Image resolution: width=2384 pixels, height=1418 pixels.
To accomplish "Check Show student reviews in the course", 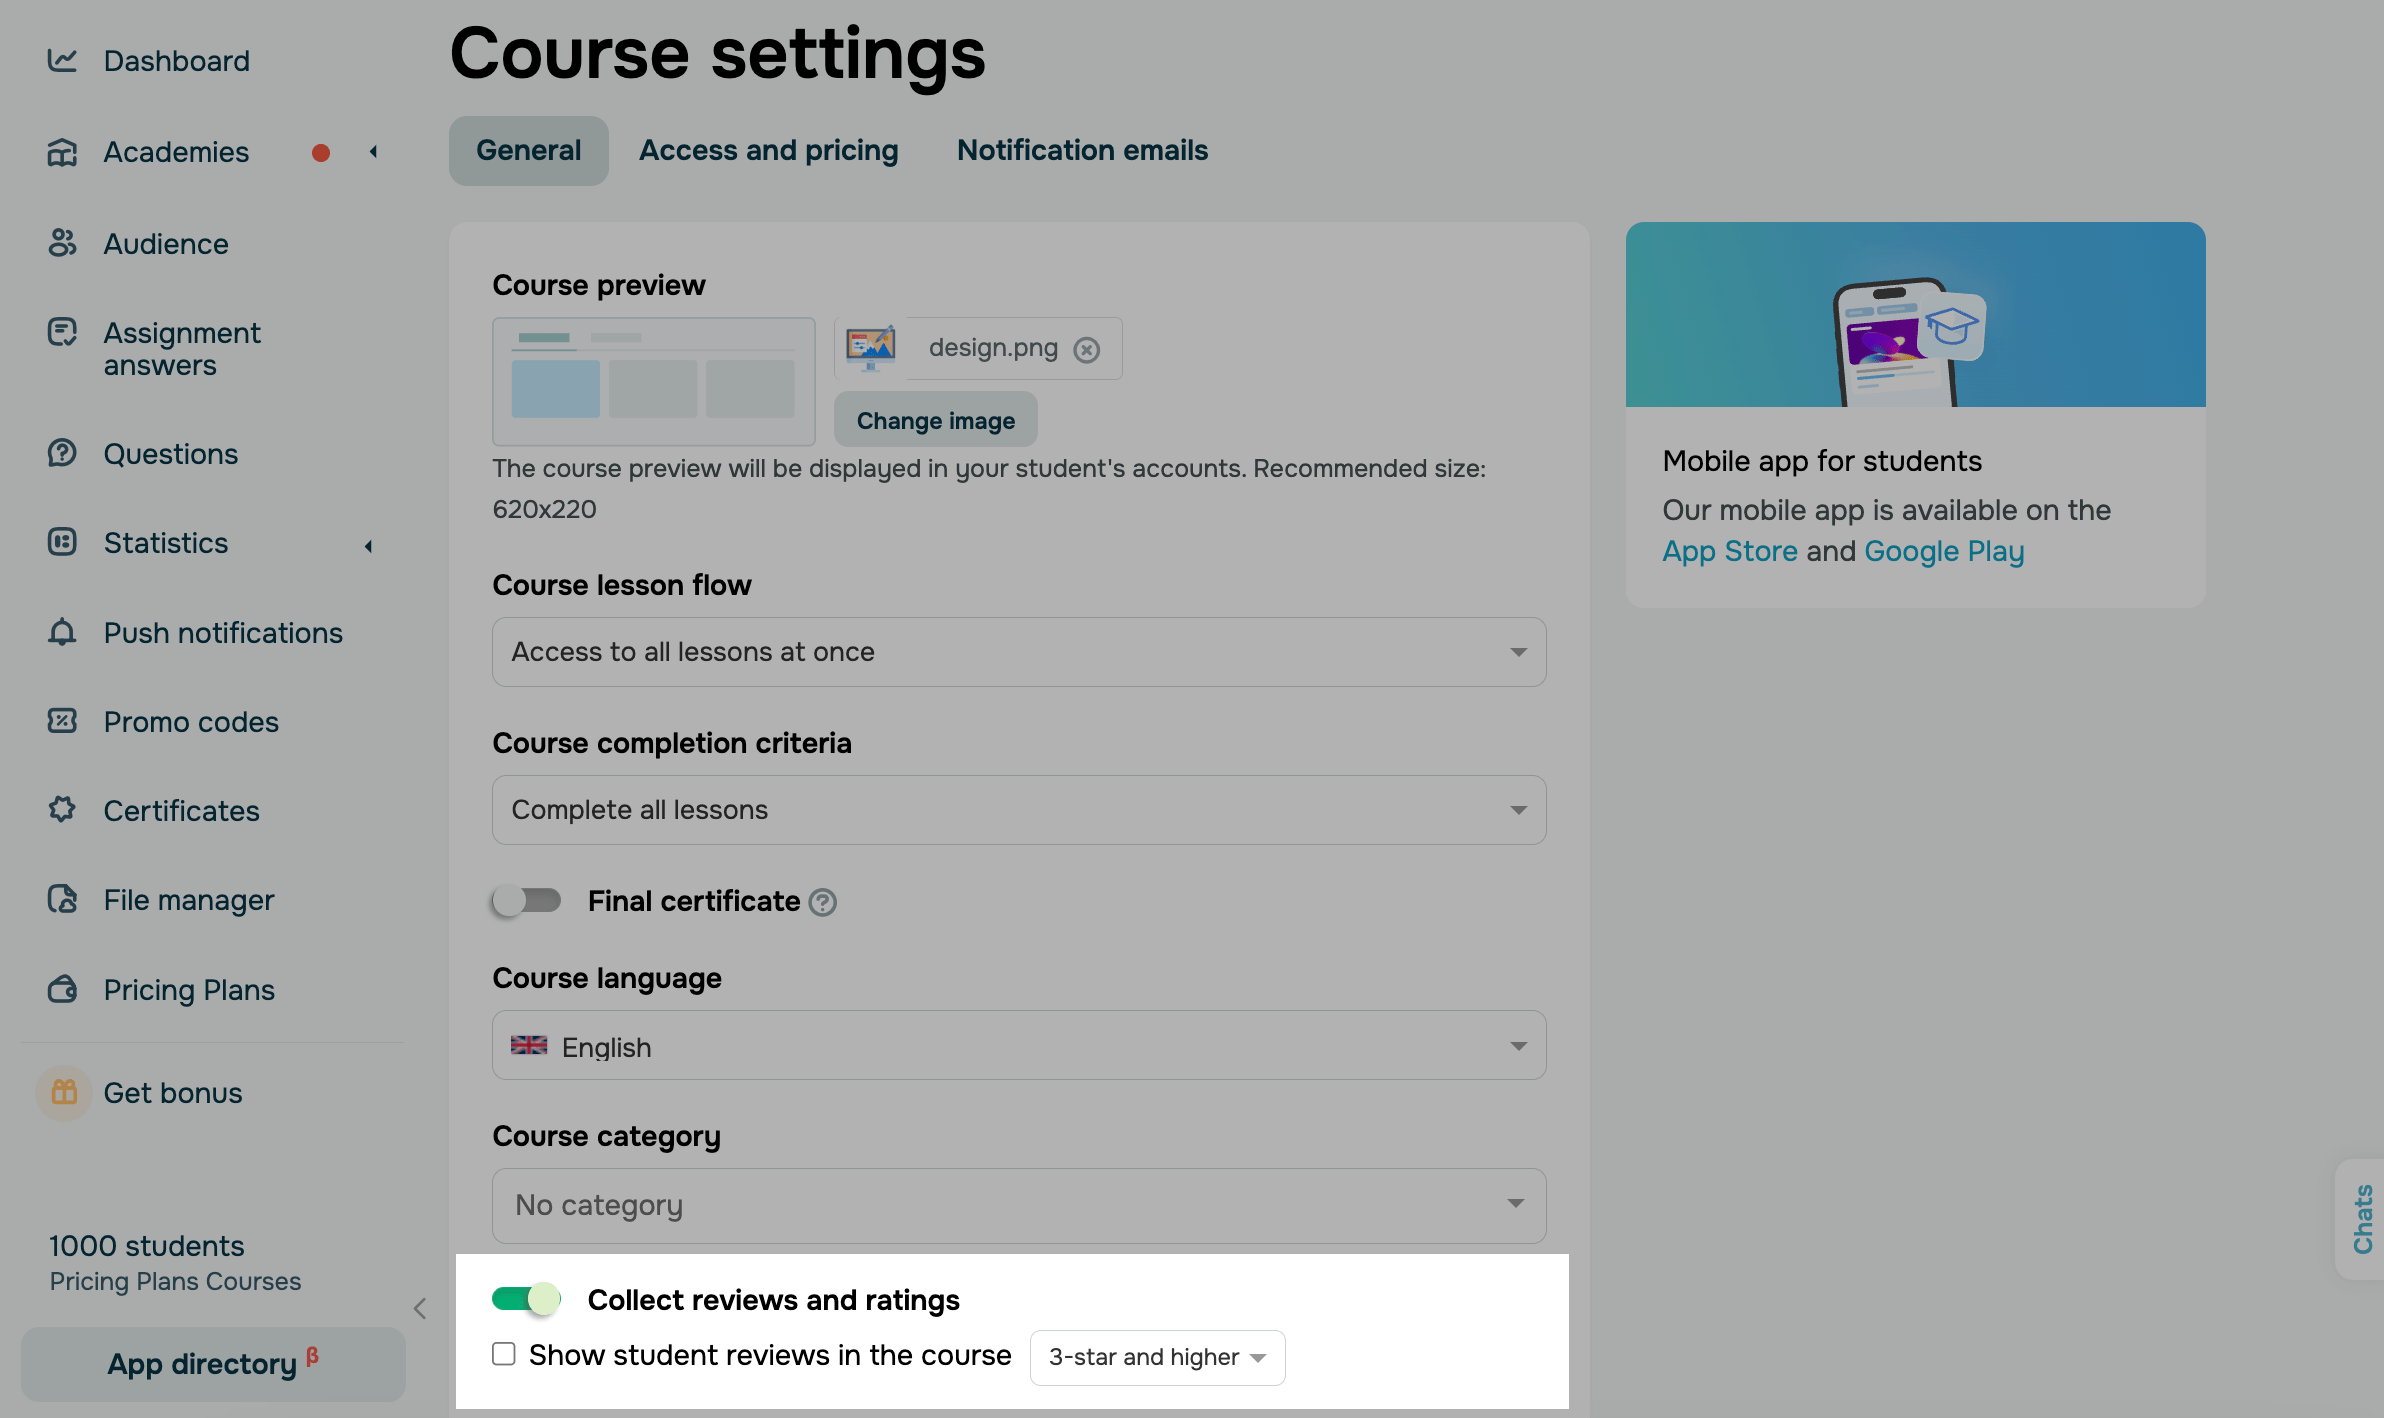I will pyautogui.click(x=504, y=1354).
